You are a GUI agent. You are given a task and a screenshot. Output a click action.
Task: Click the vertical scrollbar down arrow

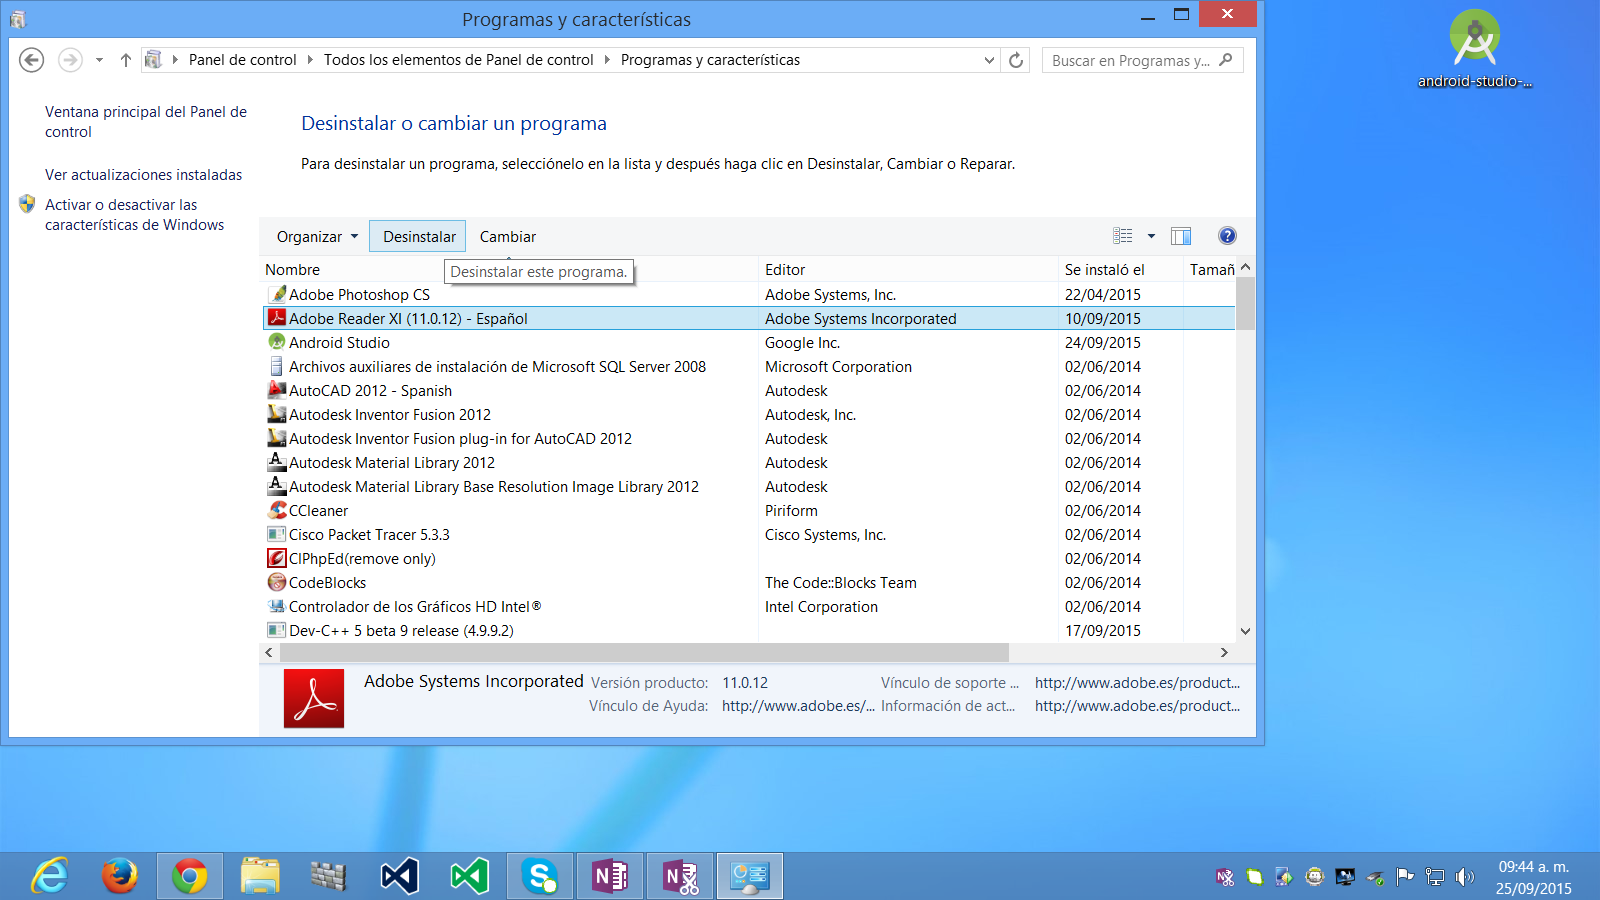point(1245,631)
